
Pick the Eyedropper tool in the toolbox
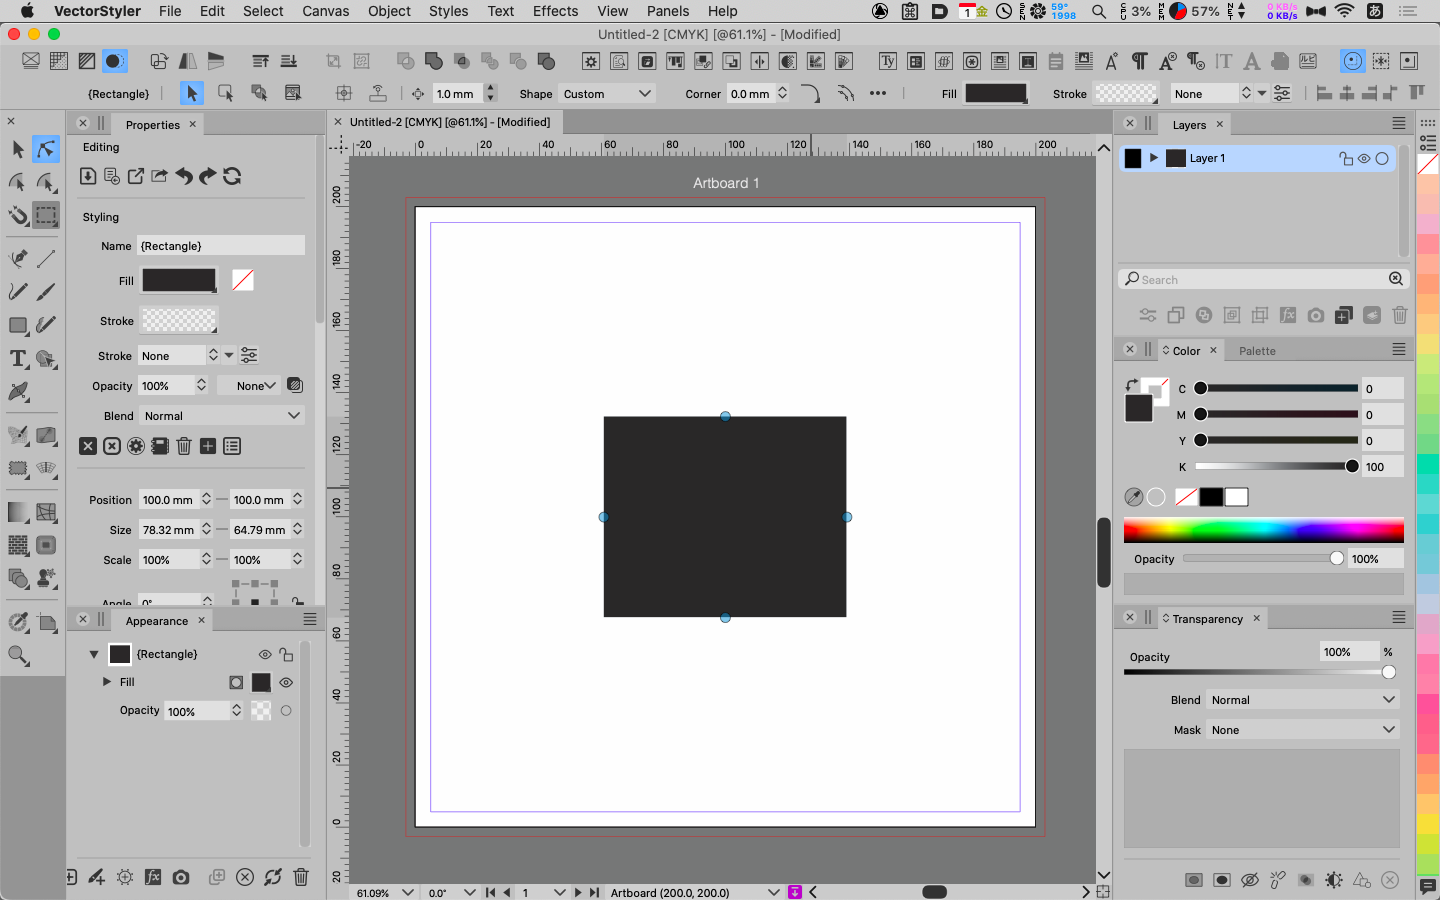point(18,622)
